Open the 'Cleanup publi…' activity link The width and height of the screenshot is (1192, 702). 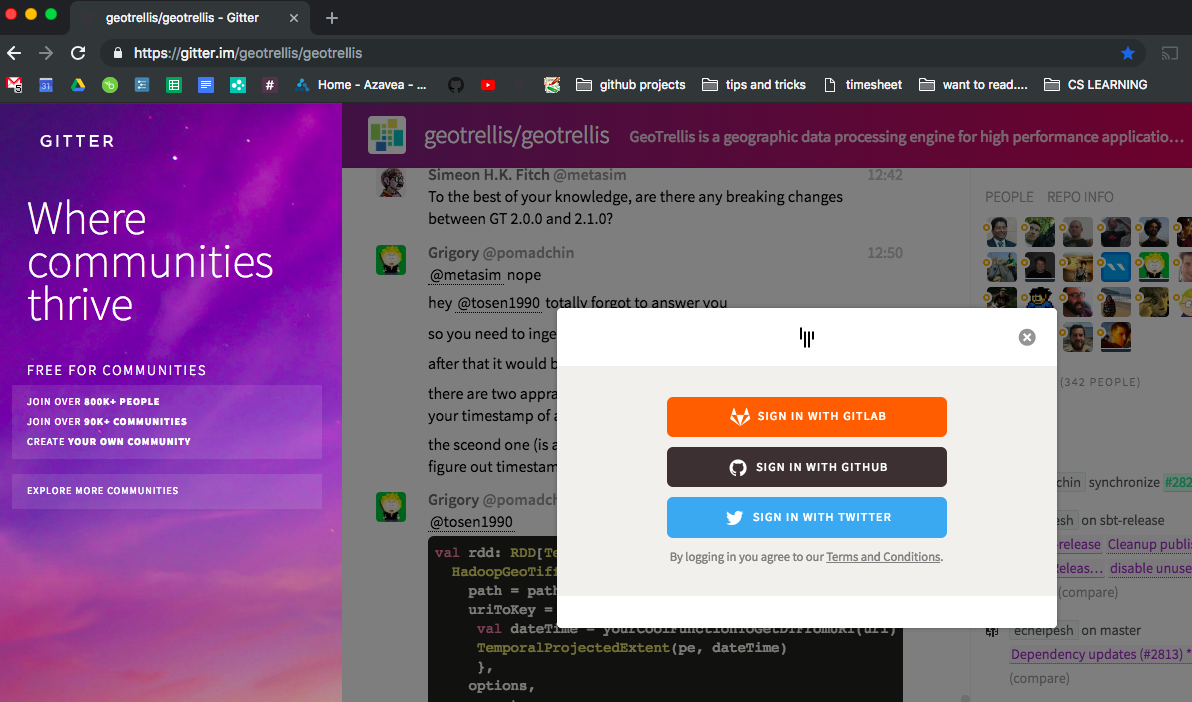click(x=1149, y=545)
